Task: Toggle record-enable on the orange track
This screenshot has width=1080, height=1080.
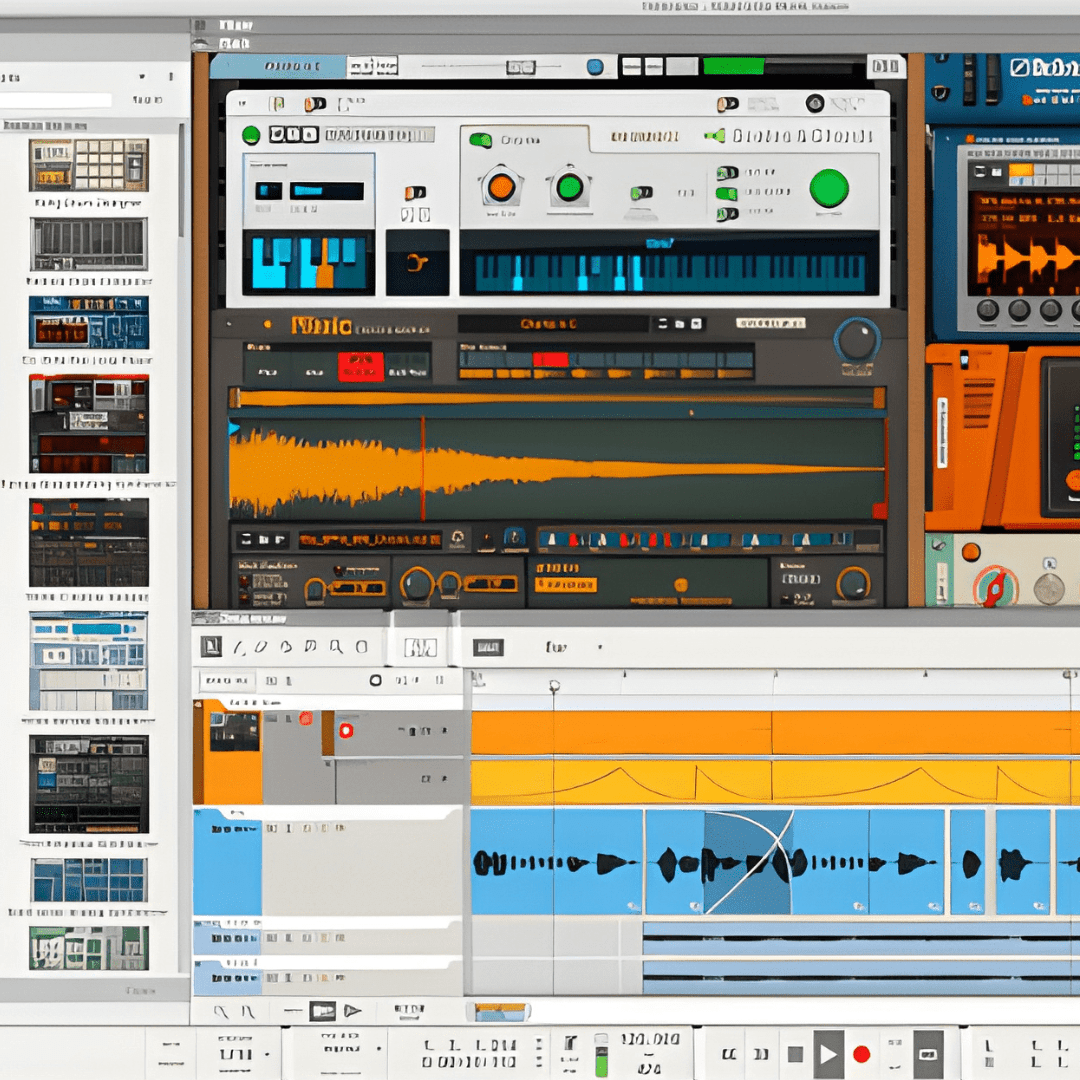Action: coord(346,731)
